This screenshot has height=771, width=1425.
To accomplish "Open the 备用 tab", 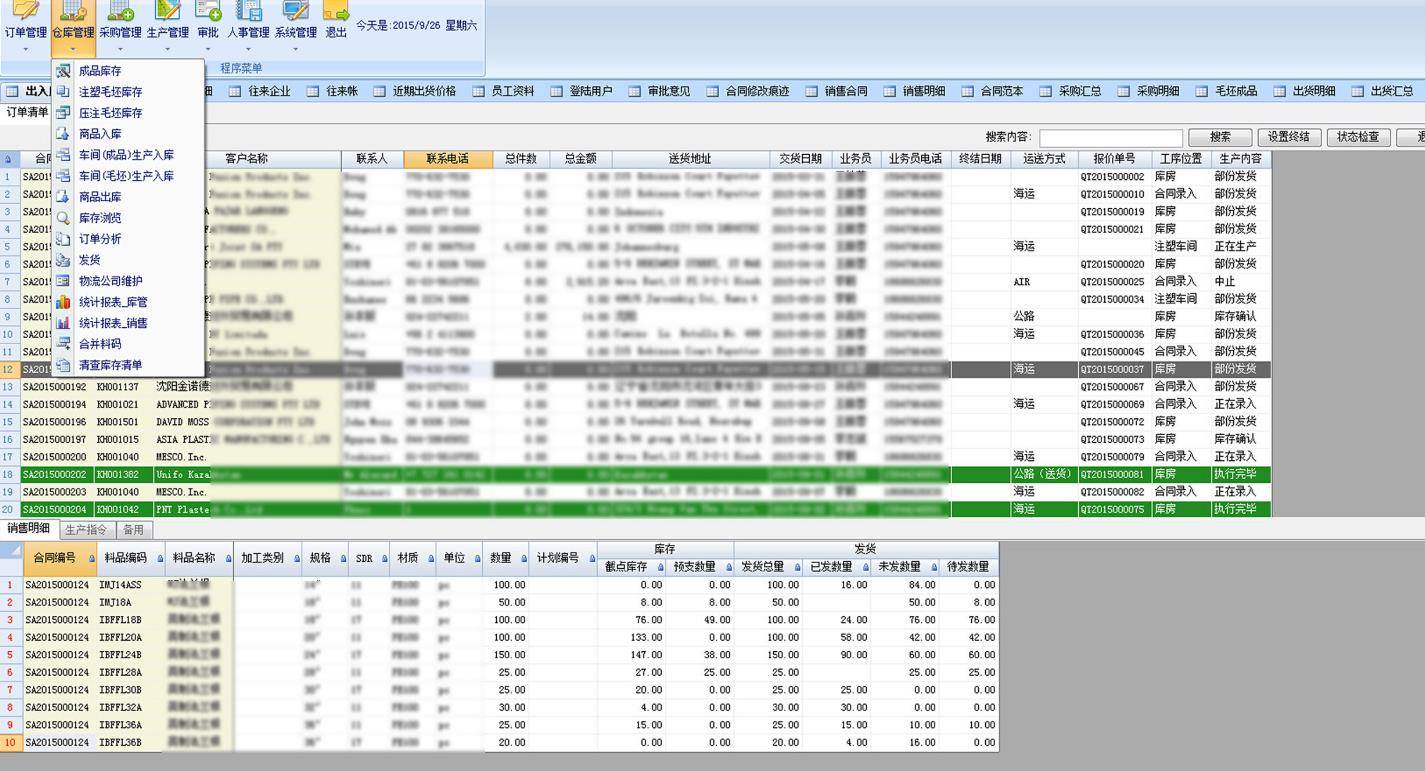I will 134,530.
